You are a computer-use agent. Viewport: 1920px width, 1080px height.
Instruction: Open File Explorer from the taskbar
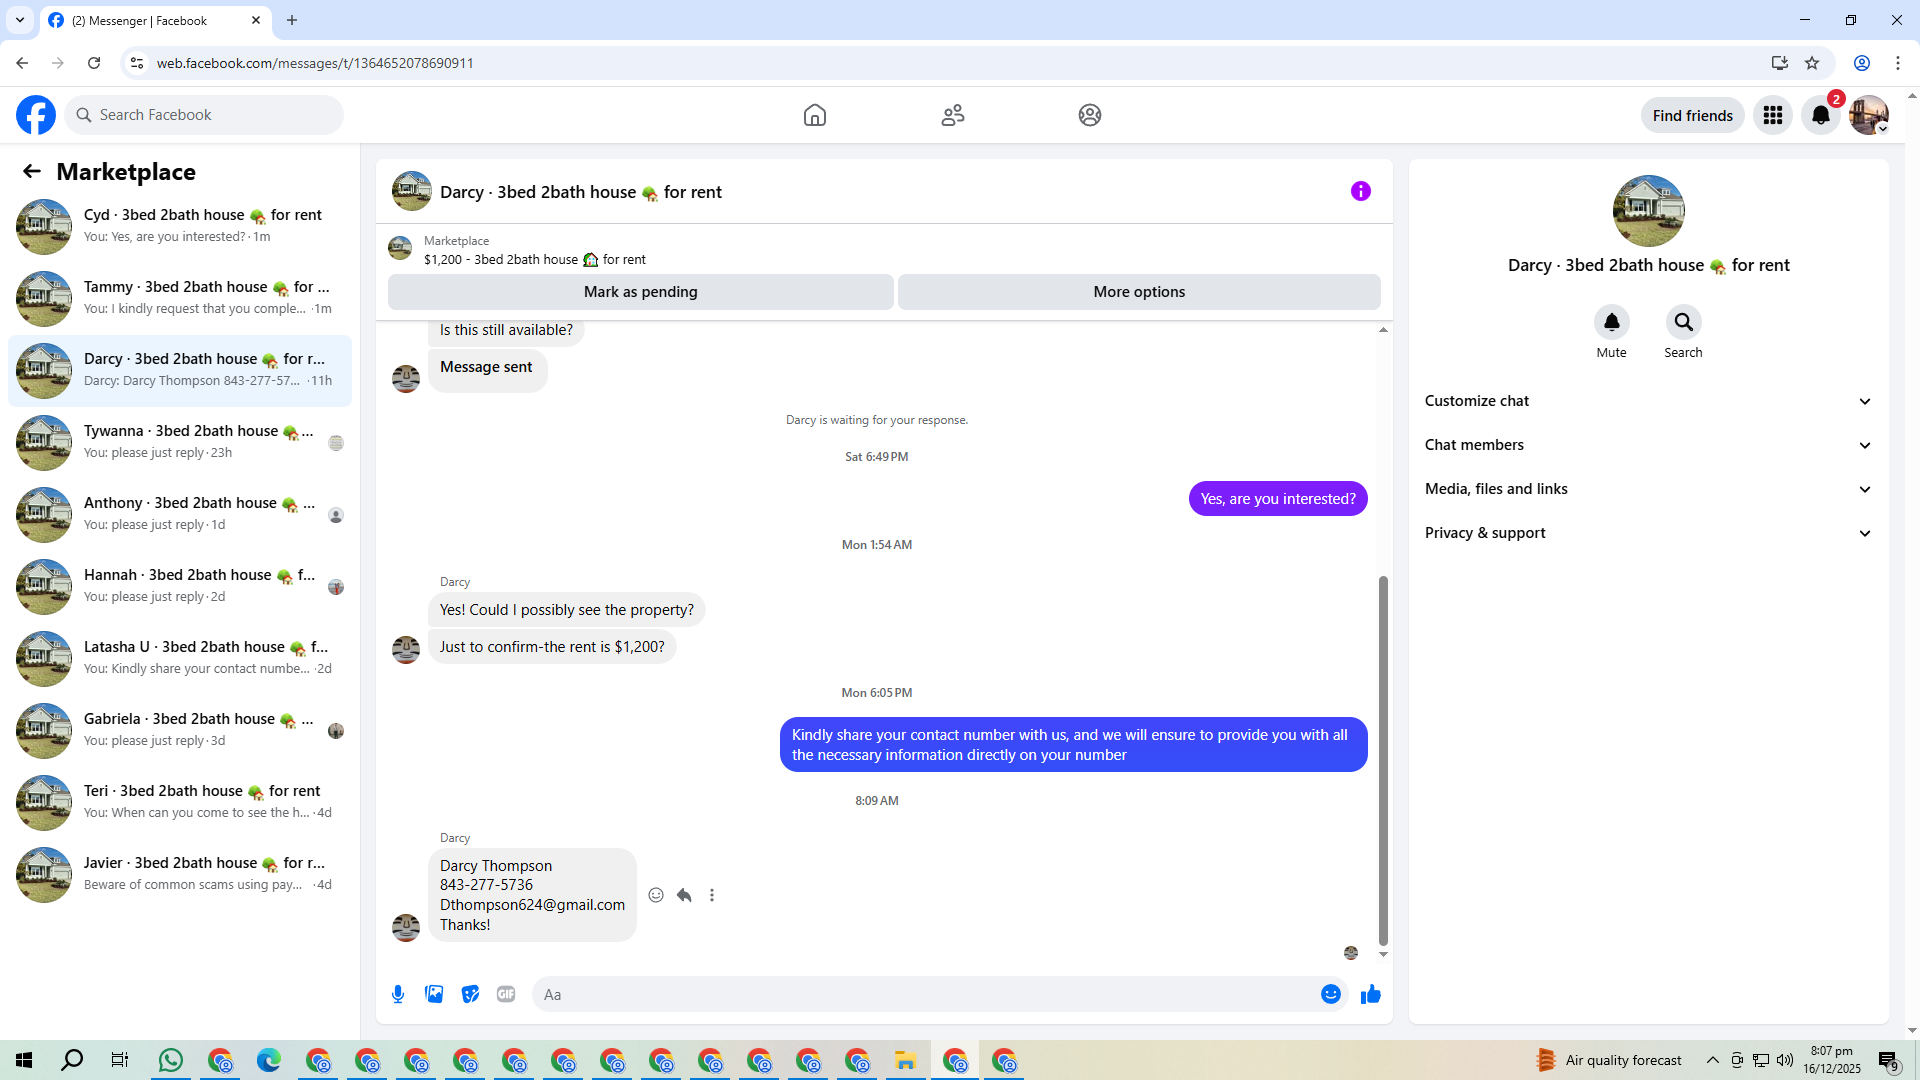906,1060
